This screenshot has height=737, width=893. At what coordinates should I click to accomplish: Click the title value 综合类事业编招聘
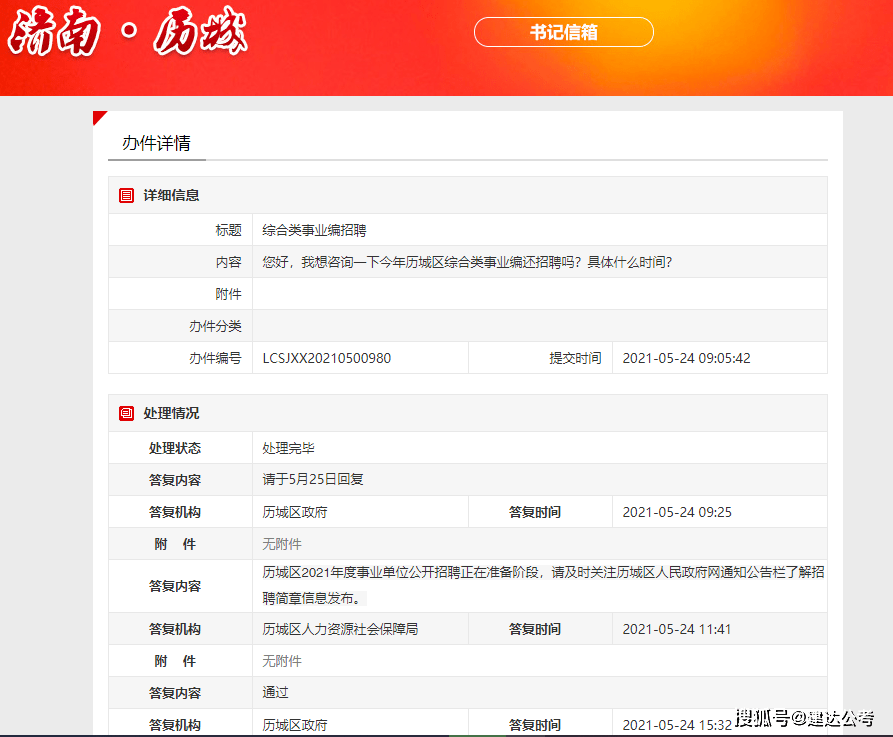[x=314, y=230]
